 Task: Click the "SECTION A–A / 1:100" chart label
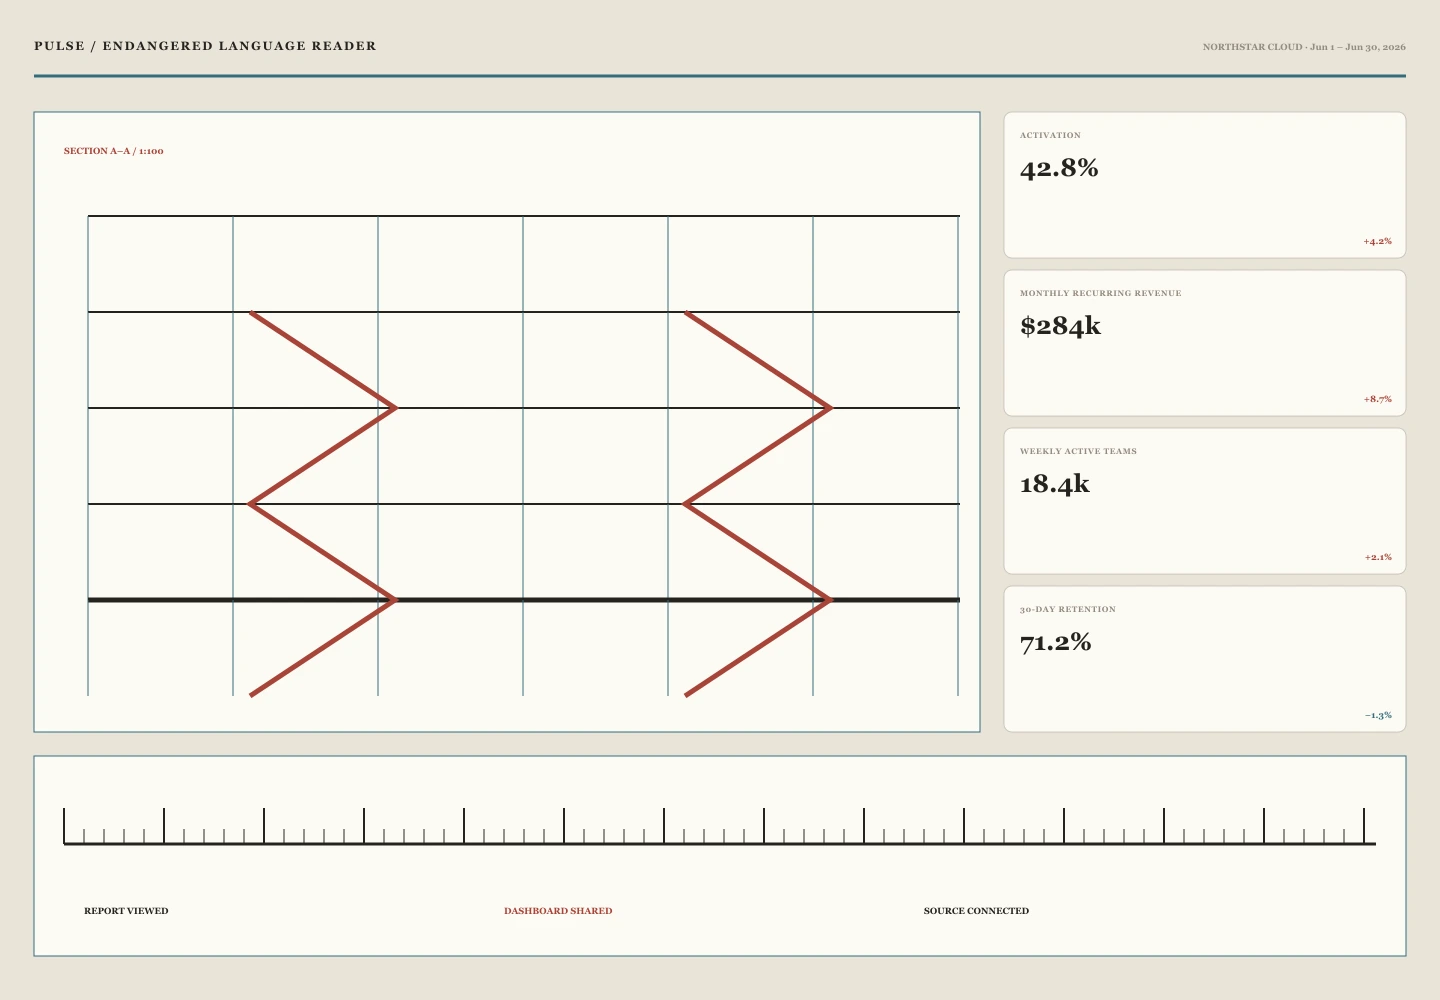click(114, 151)
